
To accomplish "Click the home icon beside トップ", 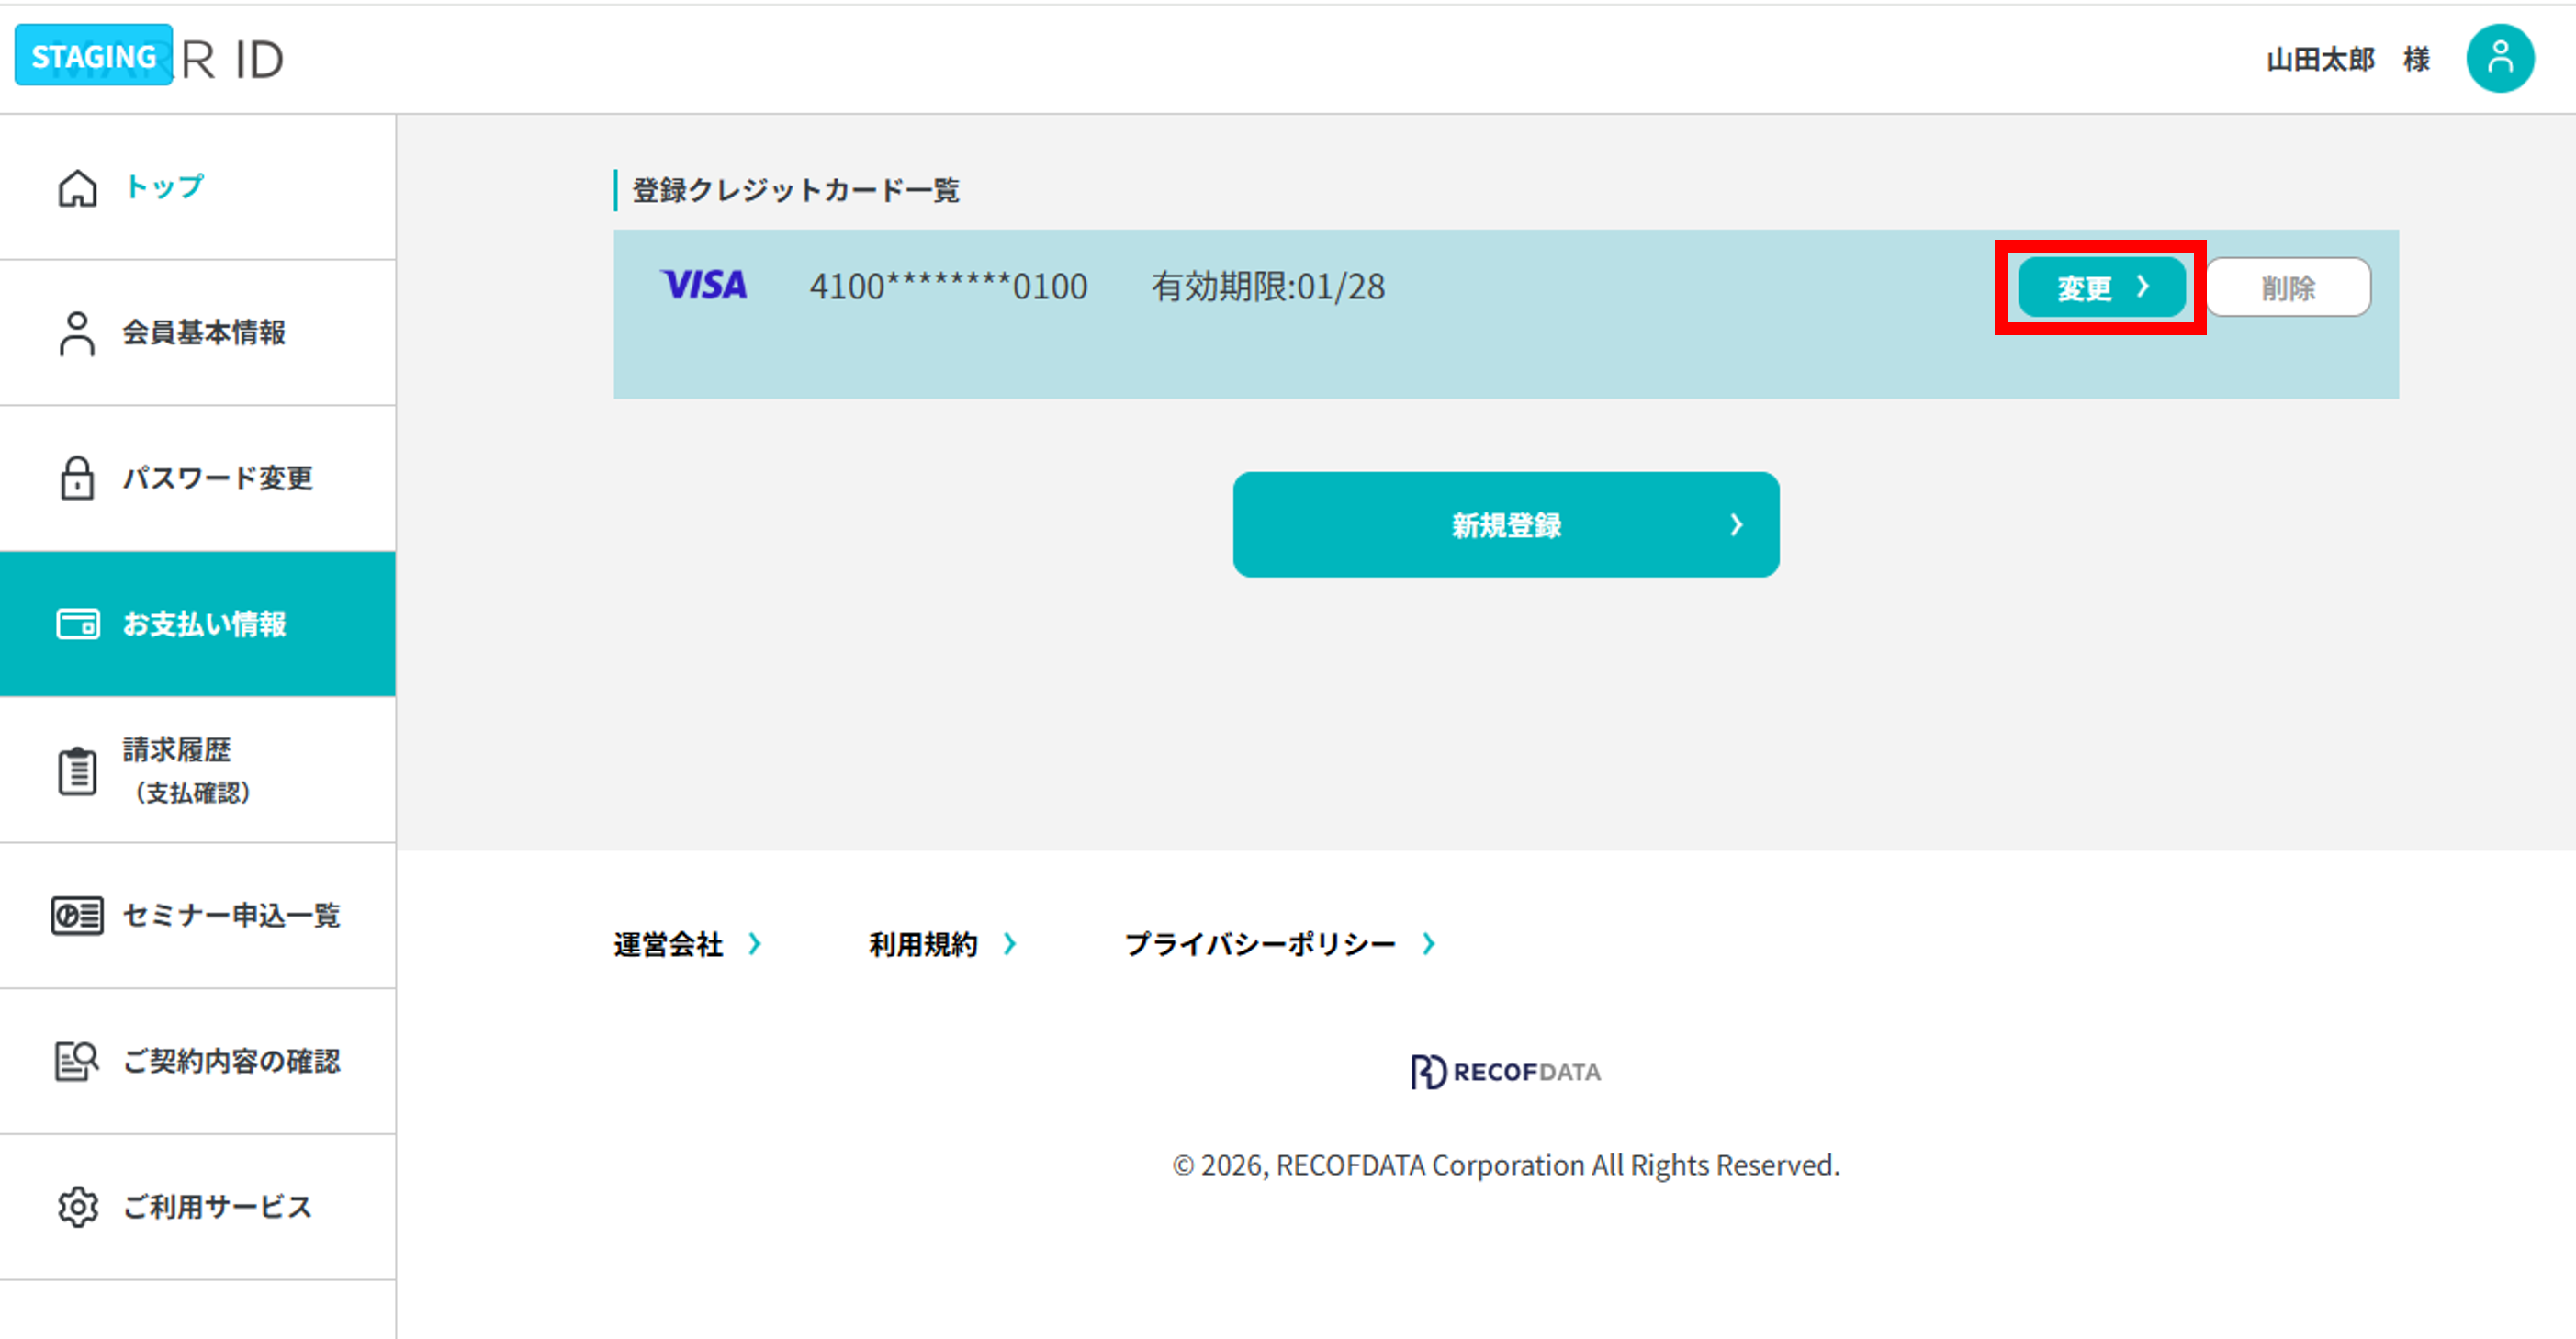I will [x=77, y=188].
